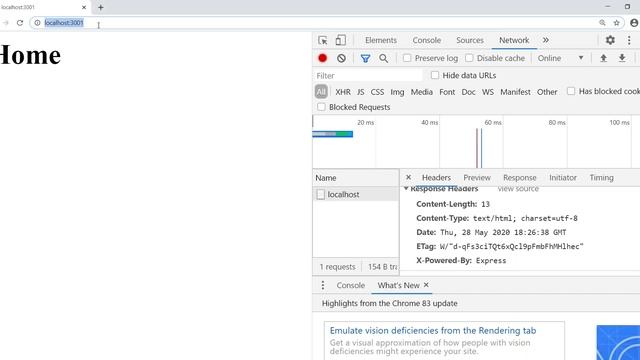Viewport: 640px width, 360px height.
Task: Activate the inspect element picker icon
Action: point(322,40)
